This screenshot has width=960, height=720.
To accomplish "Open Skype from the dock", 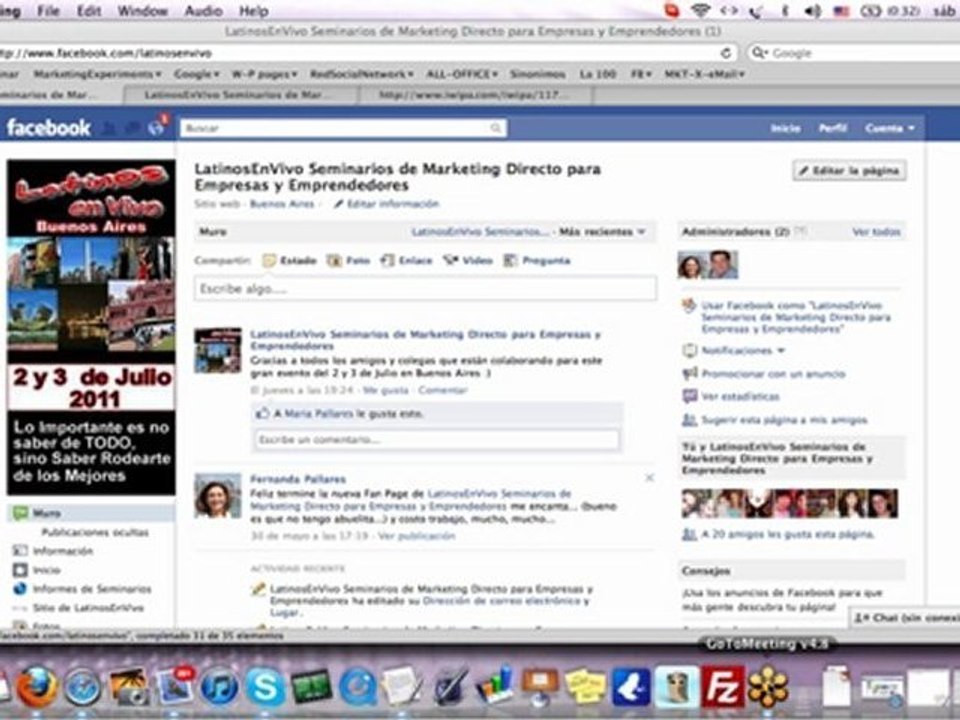I will pos(264,687).
